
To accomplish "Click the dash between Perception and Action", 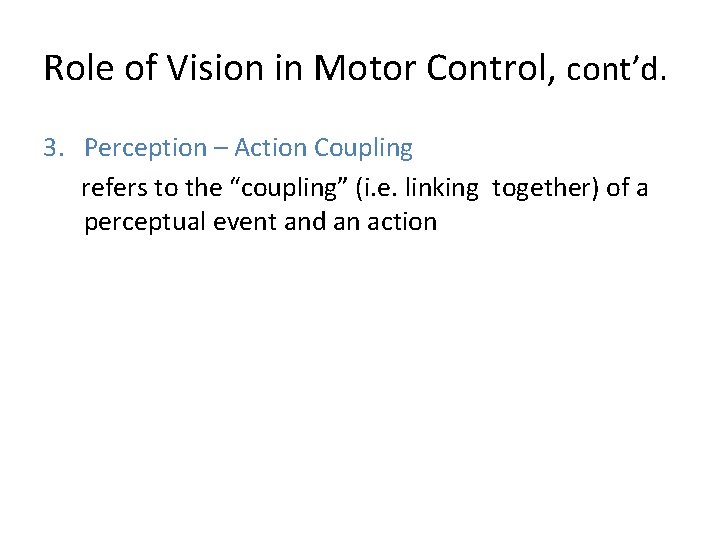I will [221, 149].
